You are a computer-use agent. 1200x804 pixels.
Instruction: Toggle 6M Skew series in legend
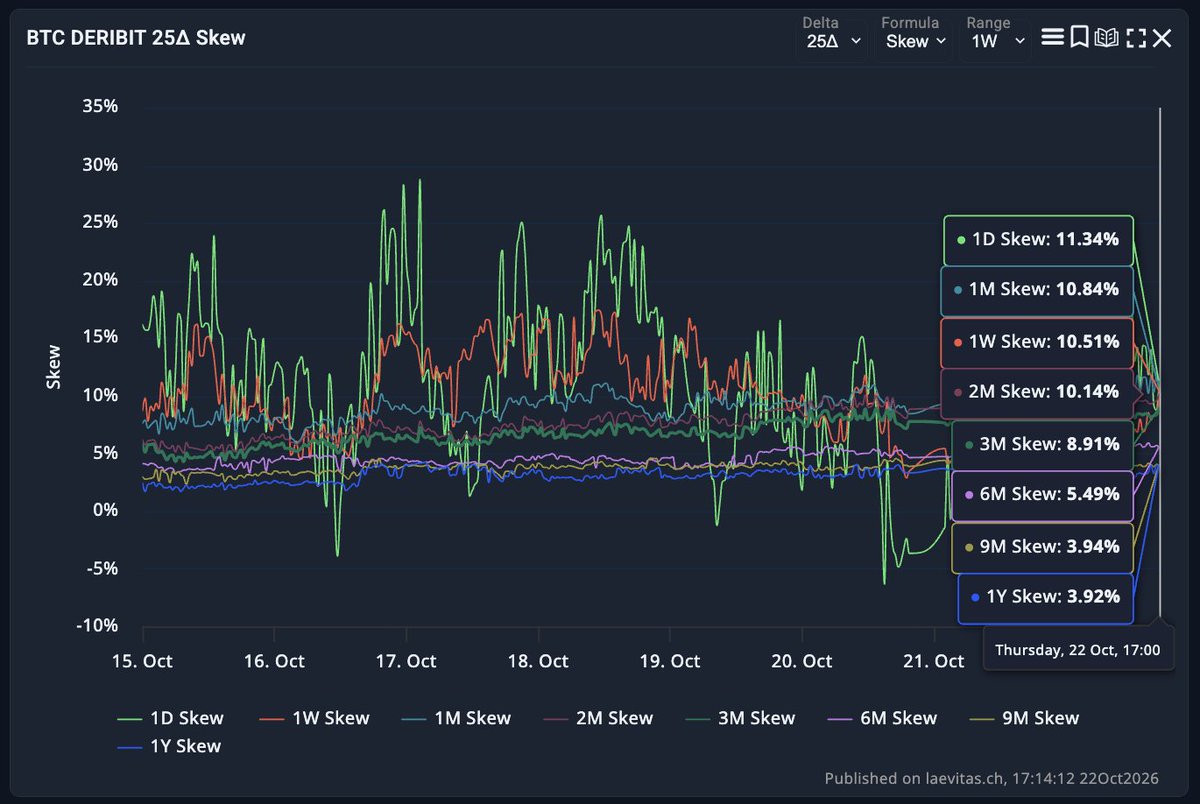pos(884,718)
